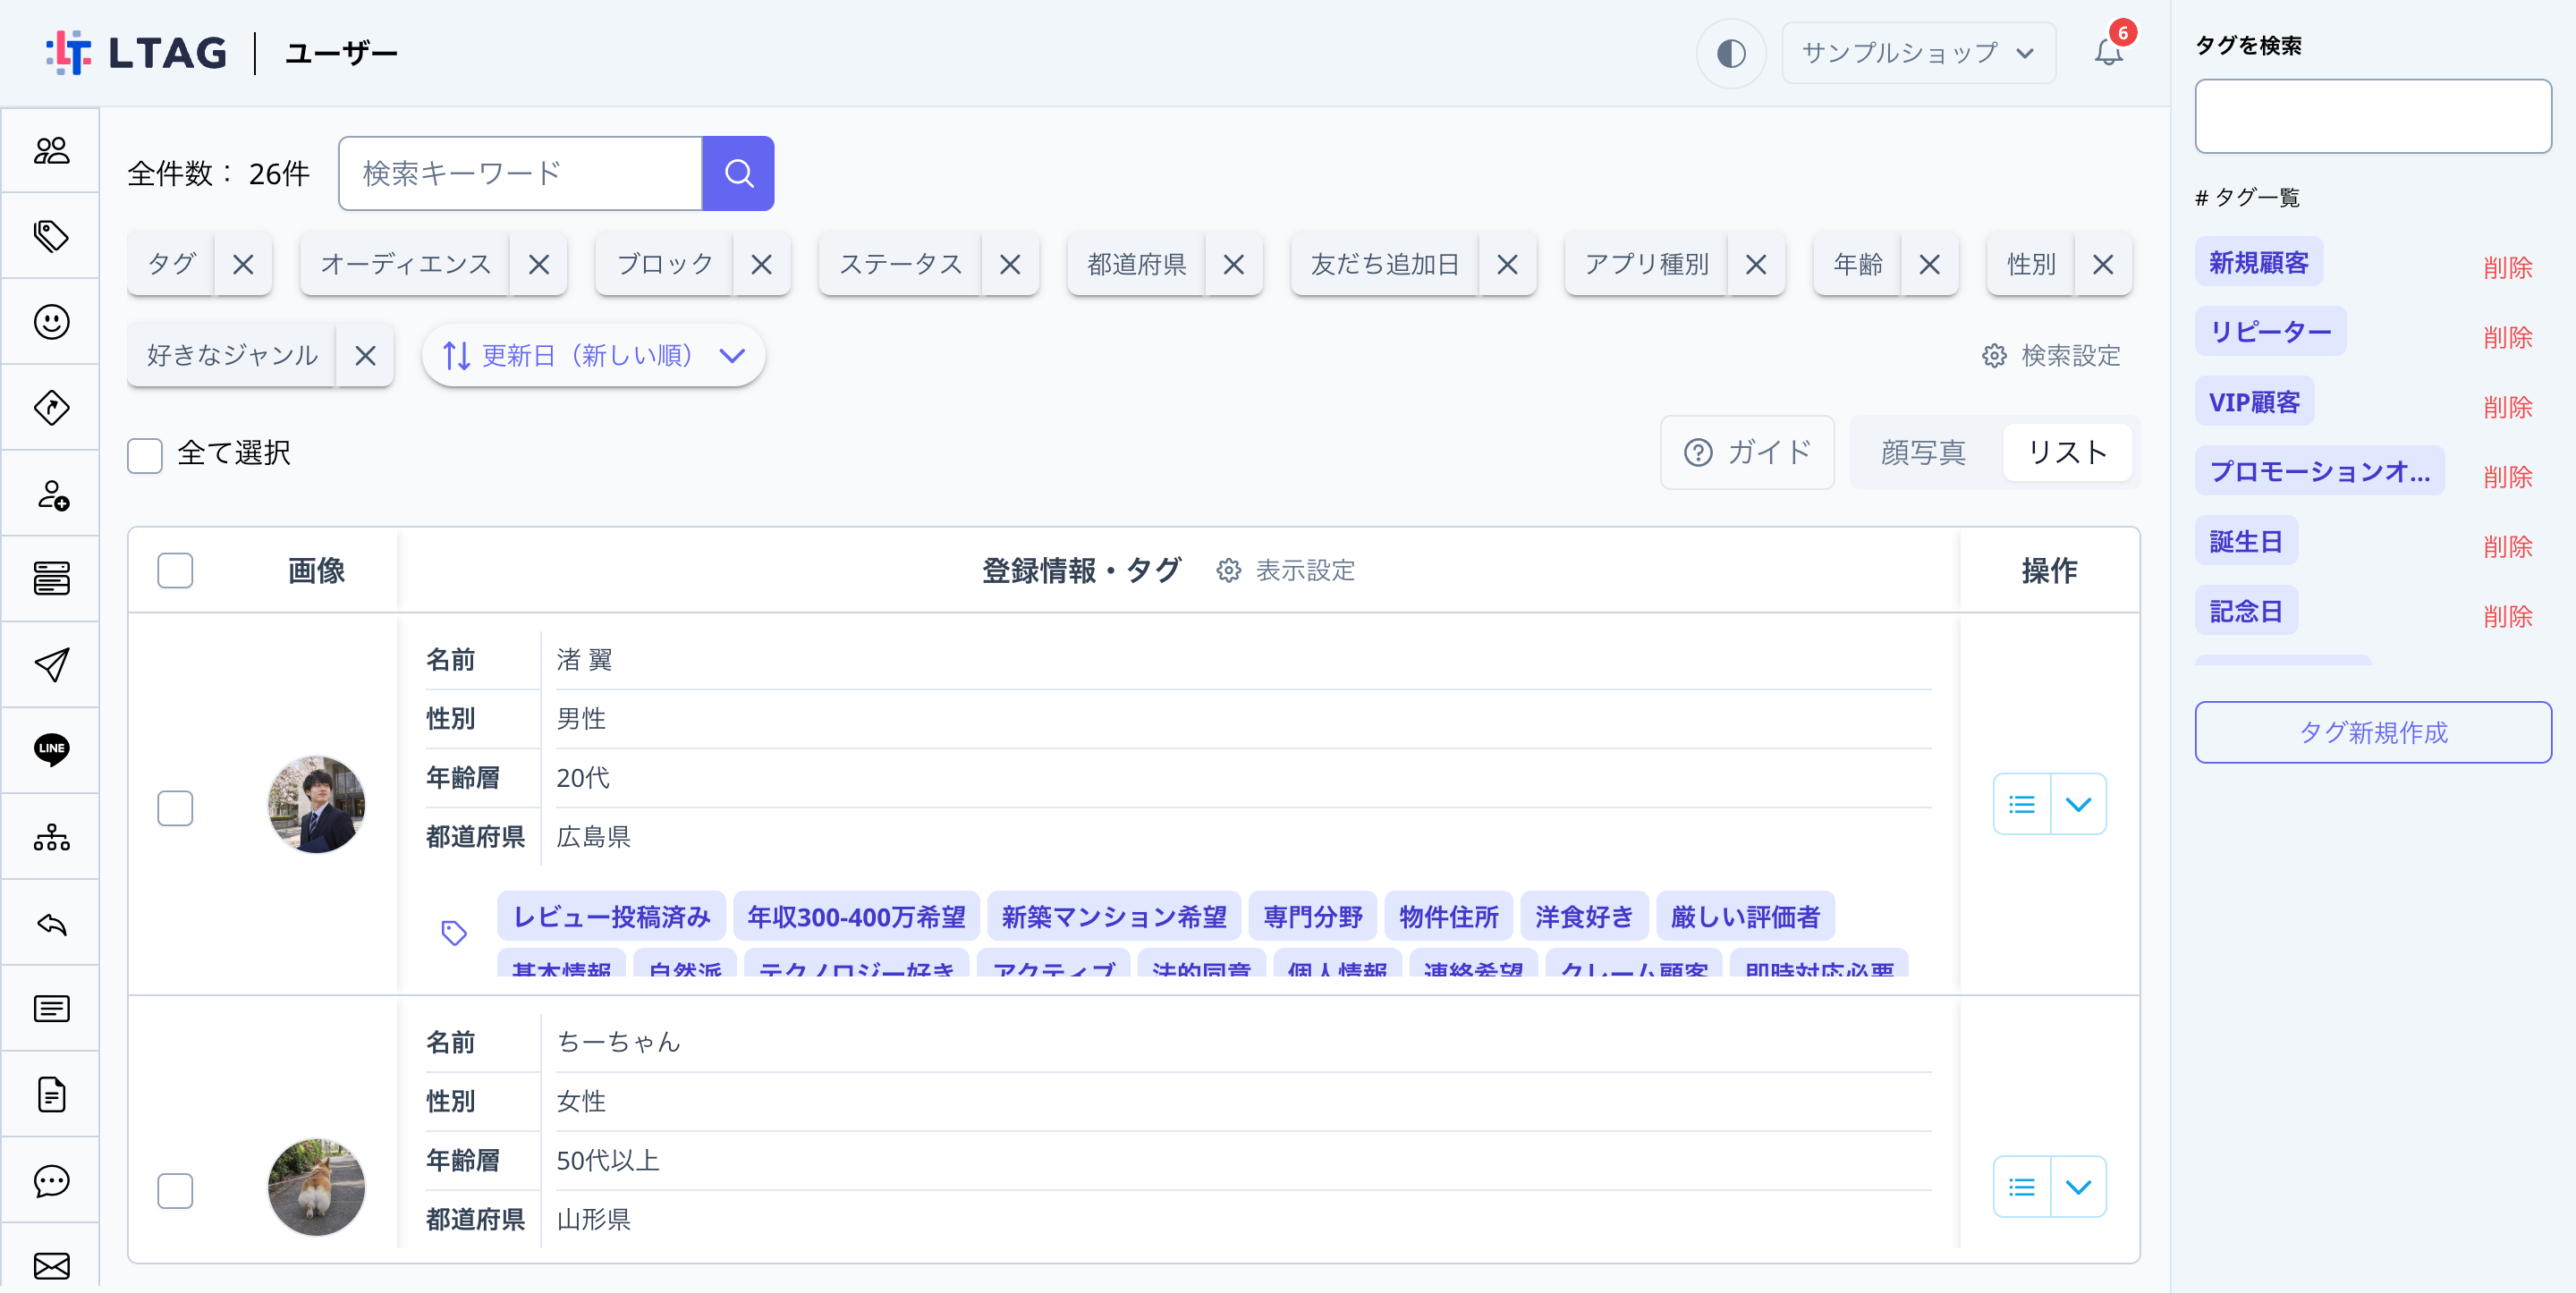
Task: Click the blue search magnifier button
Action: click(x=738, y=173)
